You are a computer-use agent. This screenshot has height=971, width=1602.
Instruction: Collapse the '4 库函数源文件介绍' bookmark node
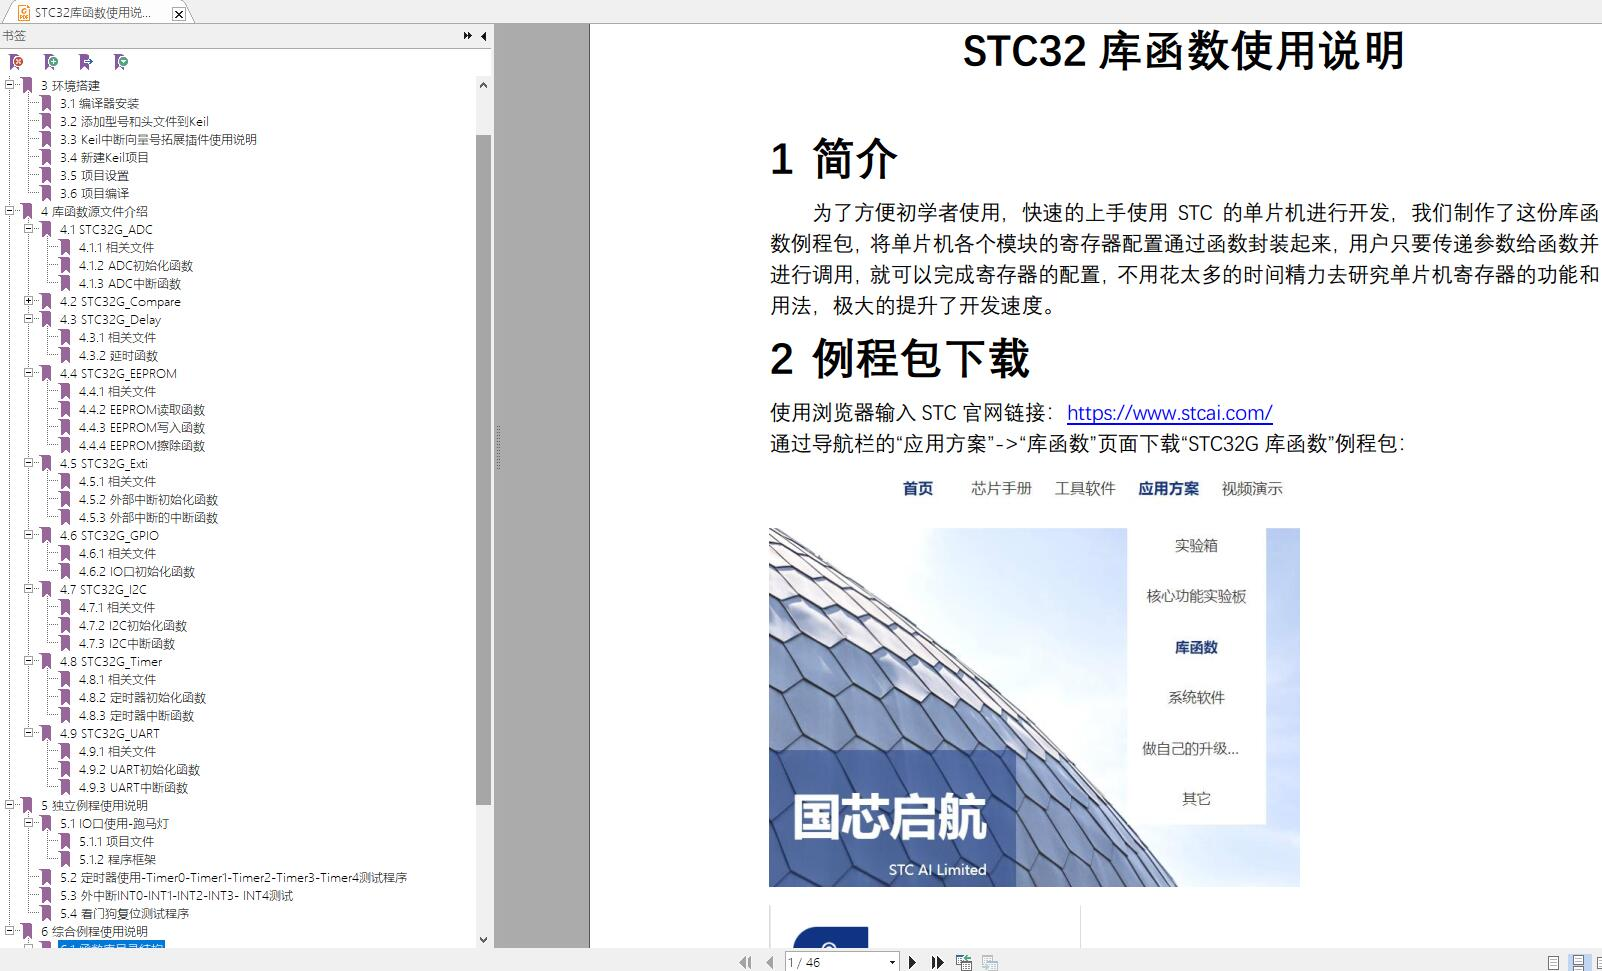(10, 211)
